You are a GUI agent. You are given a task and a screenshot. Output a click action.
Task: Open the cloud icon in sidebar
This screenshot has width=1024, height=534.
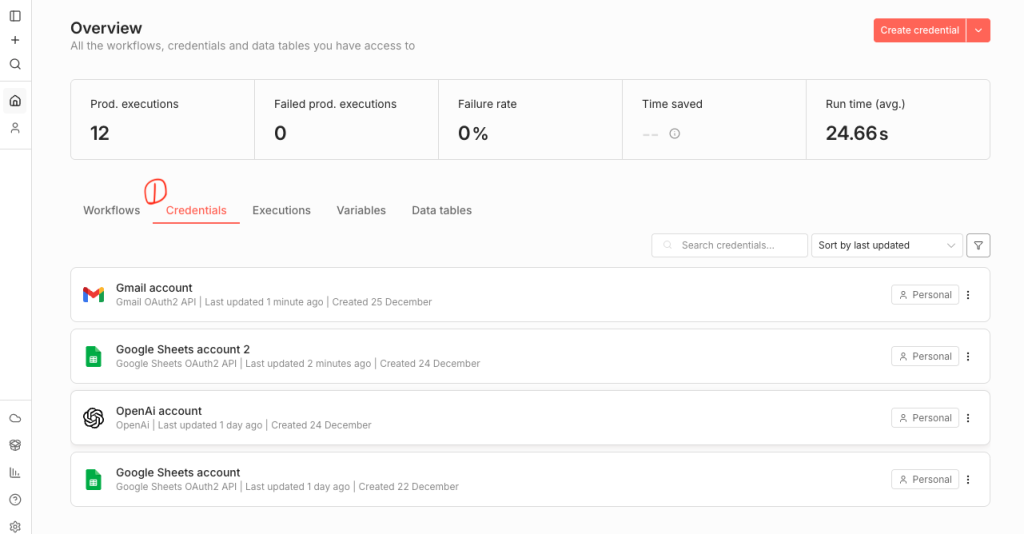pyautogui.click(x=15, y=418)
